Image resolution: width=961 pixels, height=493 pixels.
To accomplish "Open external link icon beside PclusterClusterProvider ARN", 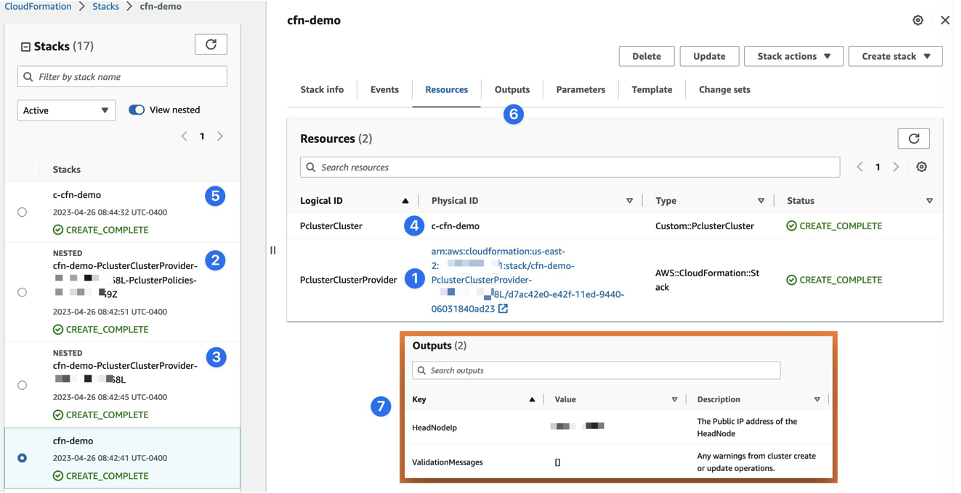I will pos(503,308).
